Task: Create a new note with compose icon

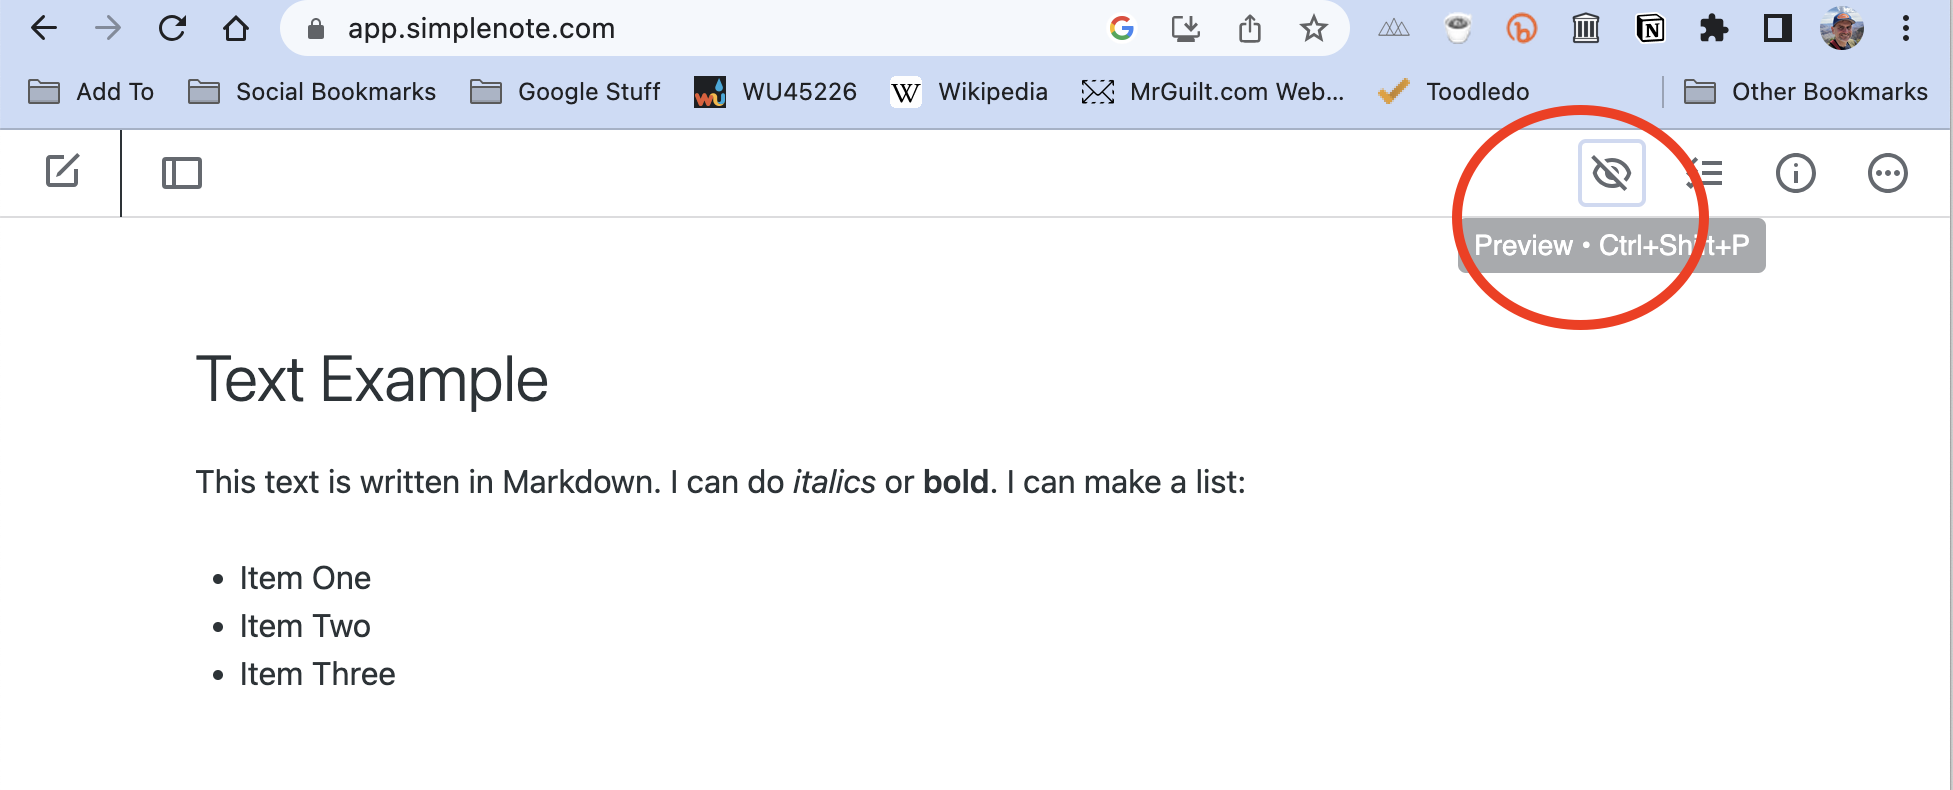Action: [x=62, y=172]
